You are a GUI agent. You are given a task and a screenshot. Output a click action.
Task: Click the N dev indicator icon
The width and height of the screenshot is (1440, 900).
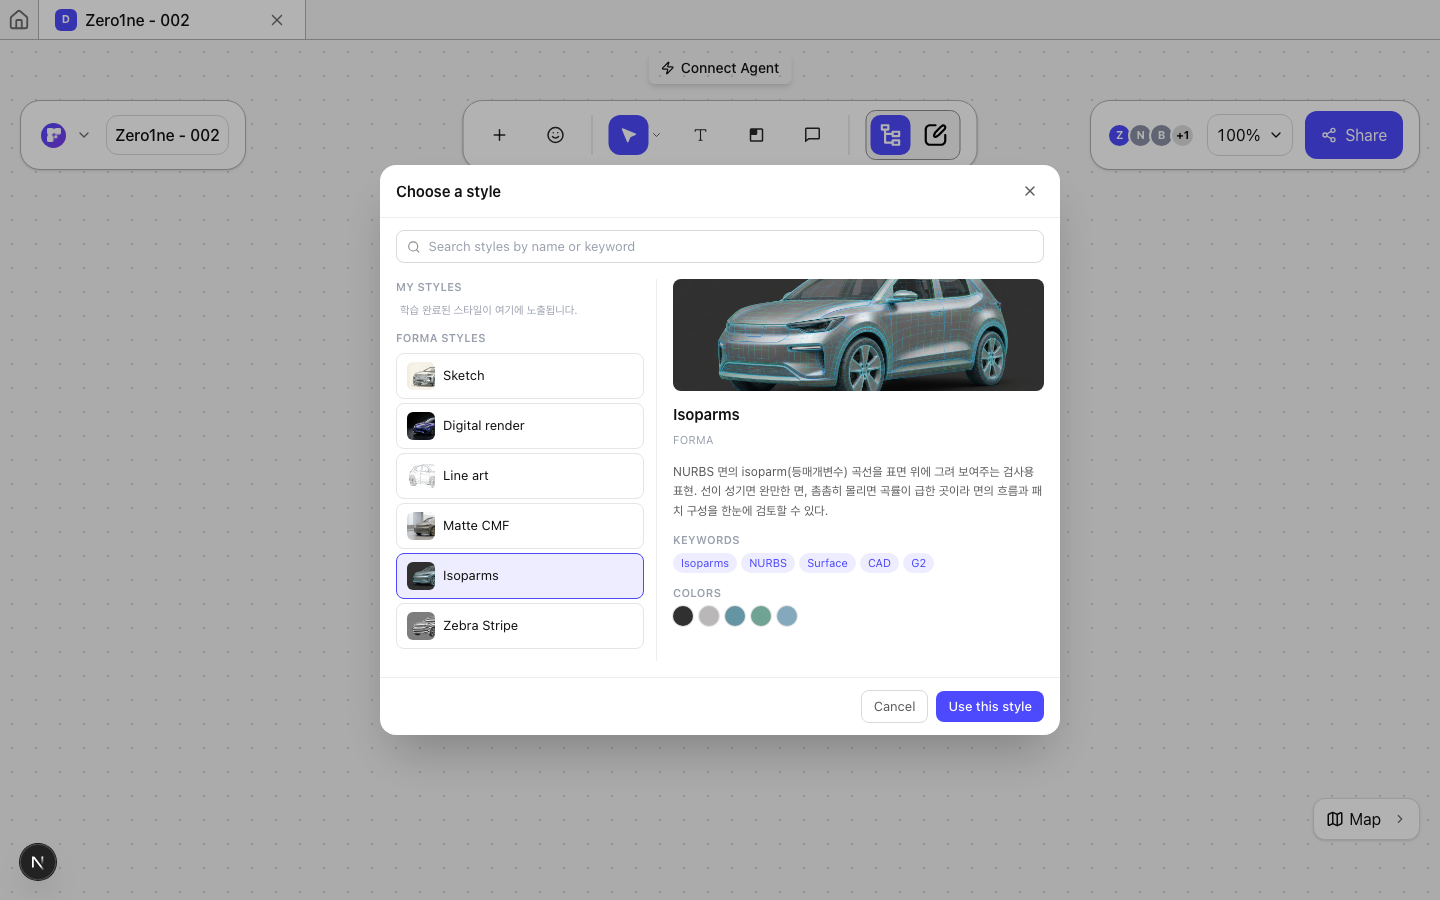[x=38, y=862]
